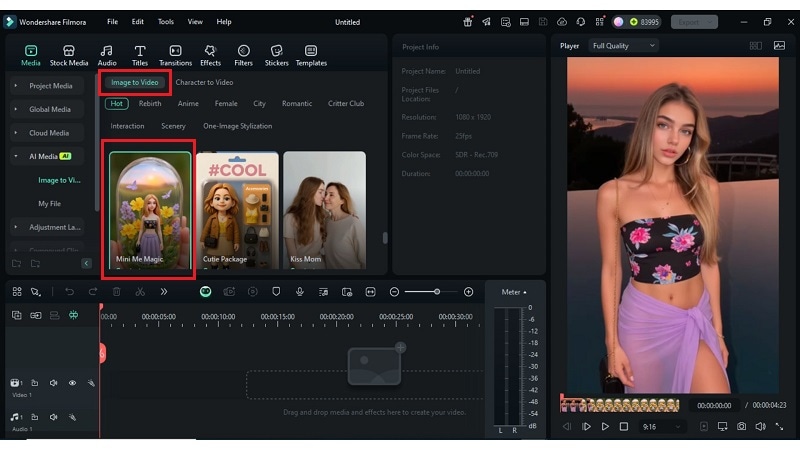800x450 pixels.
Task: Open the Tools menu
Action: pyautogui.click(x=166, y=21)
